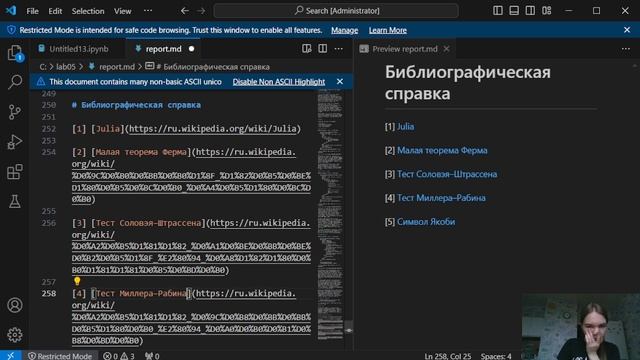Image resolution: width=640 pixels, height=360 pixels.
Task: Expand the C: breadcrumb
Action: [43, 67]
